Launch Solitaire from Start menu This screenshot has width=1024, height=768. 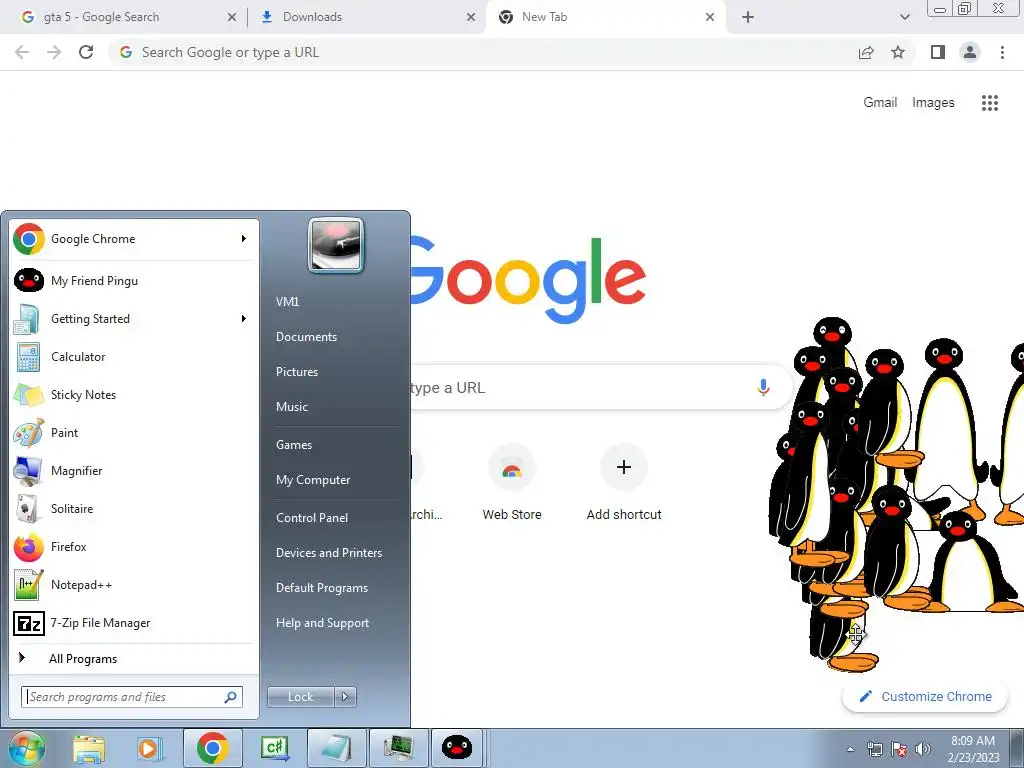133,509
